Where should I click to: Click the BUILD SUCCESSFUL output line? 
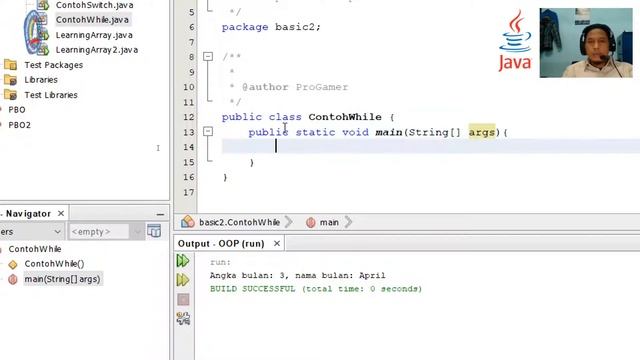pos(316,289)
